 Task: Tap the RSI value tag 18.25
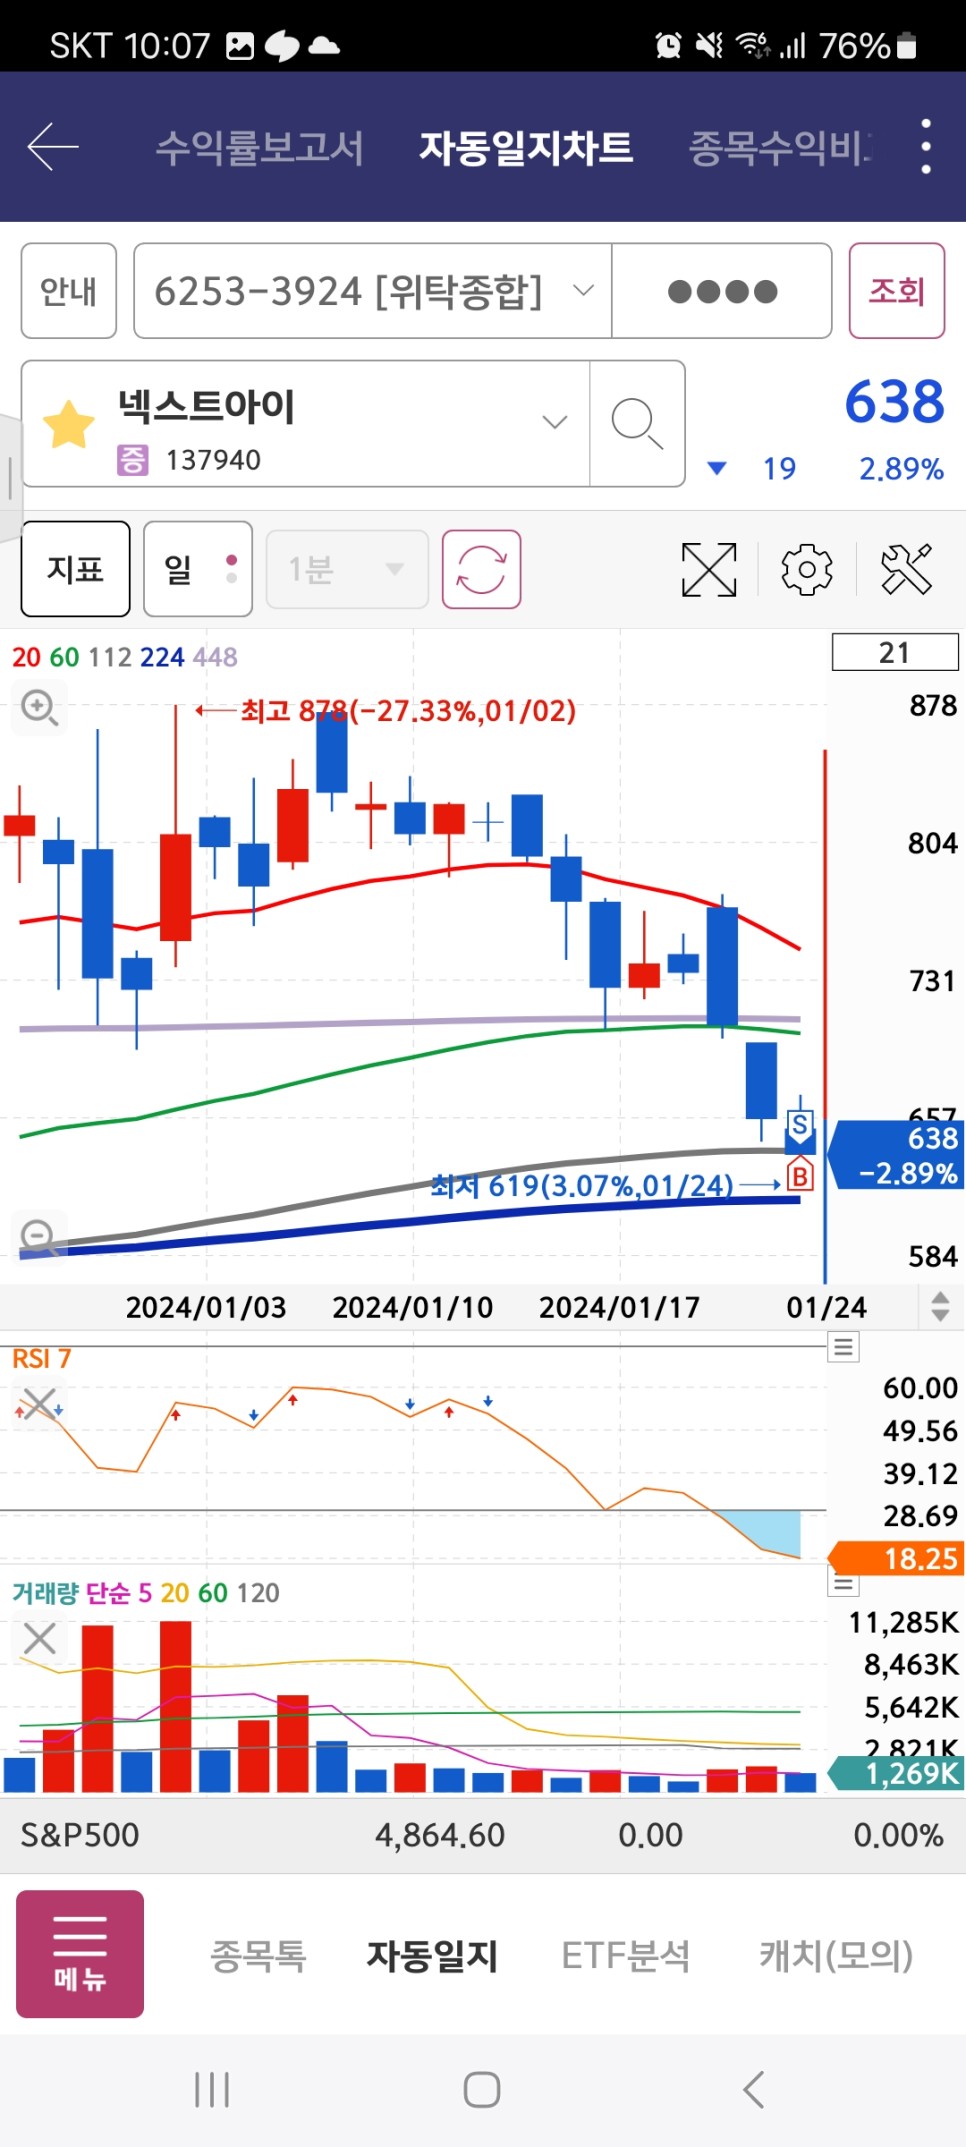coord(896,1558)
